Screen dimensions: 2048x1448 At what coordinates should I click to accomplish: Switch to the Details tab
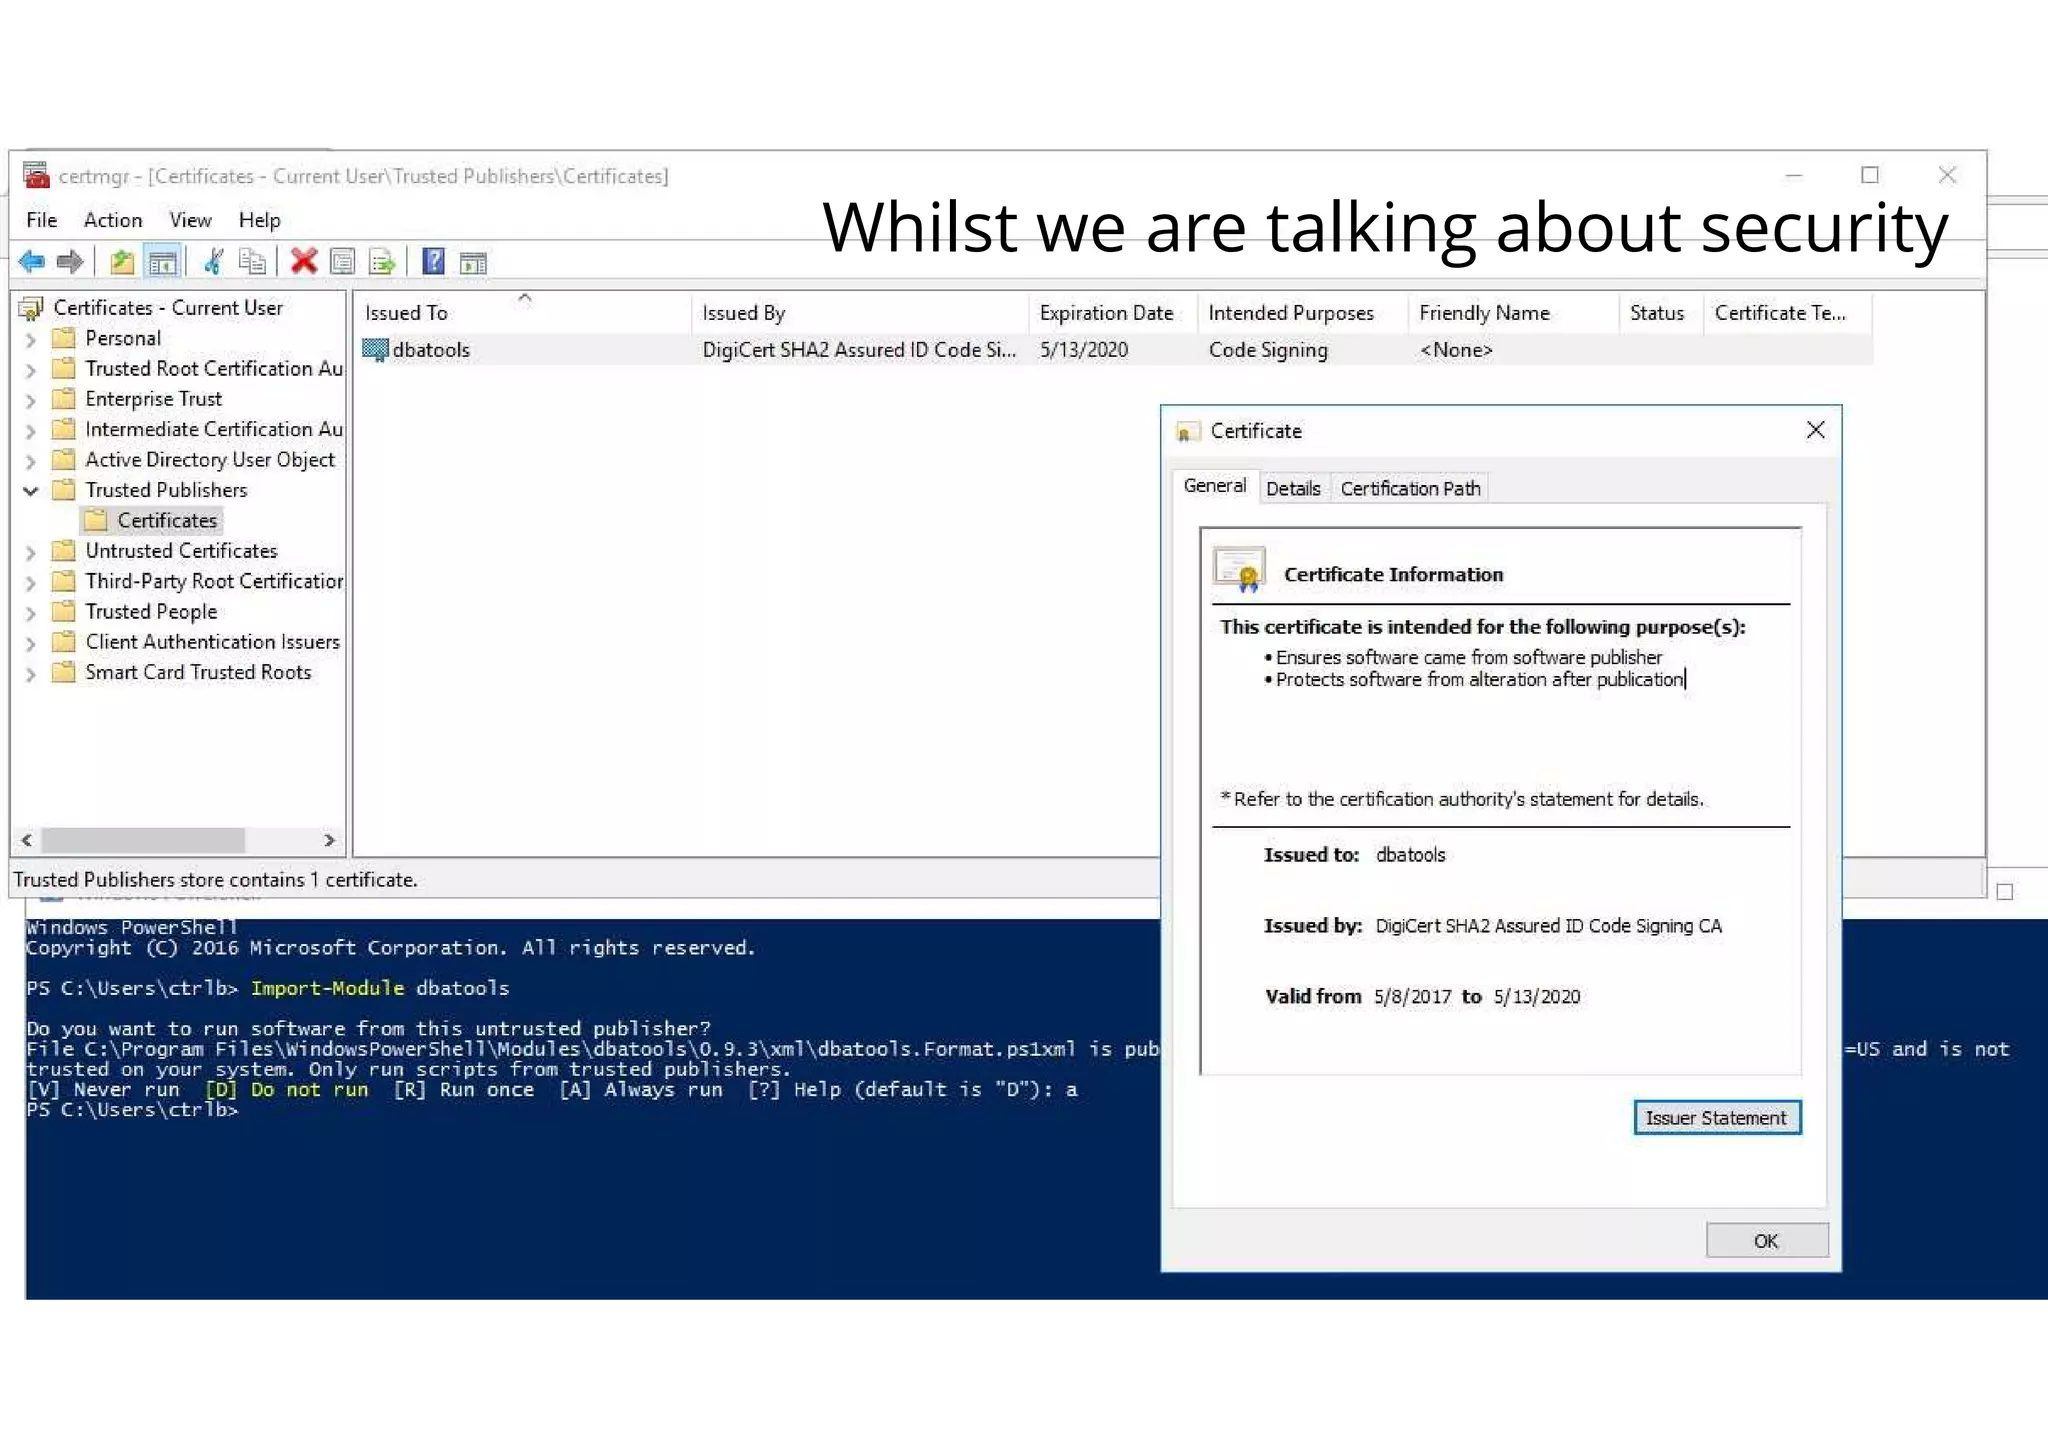point(1292,488)
